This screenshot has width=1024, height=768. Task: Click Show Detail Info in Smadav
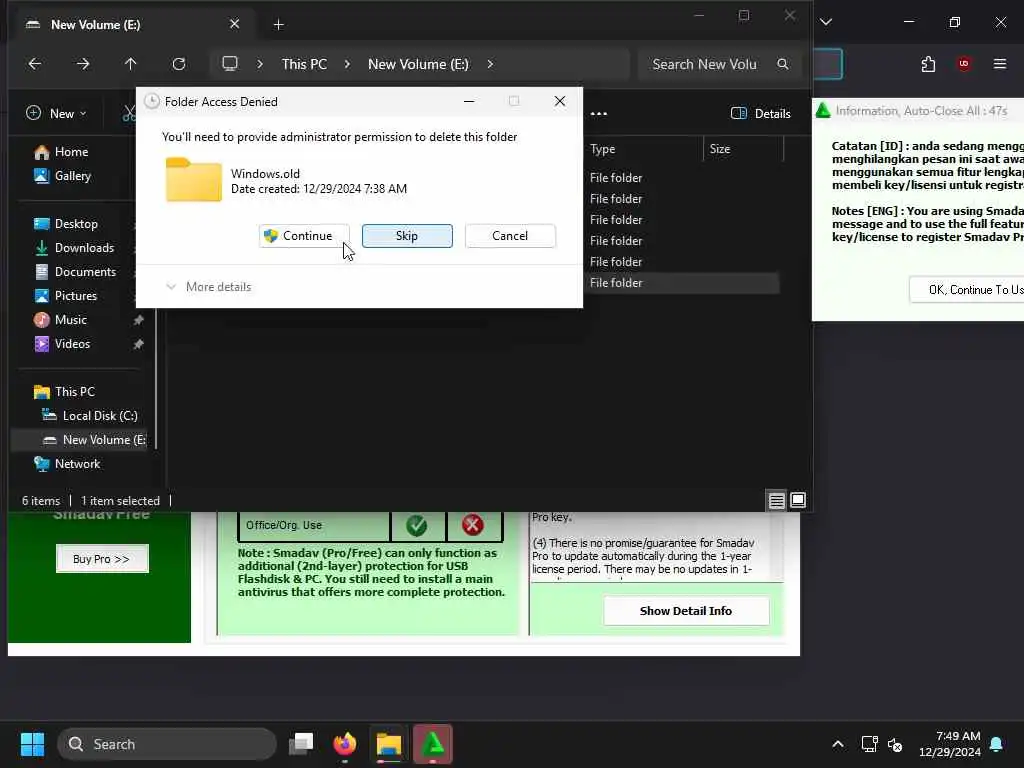point(686,611)
